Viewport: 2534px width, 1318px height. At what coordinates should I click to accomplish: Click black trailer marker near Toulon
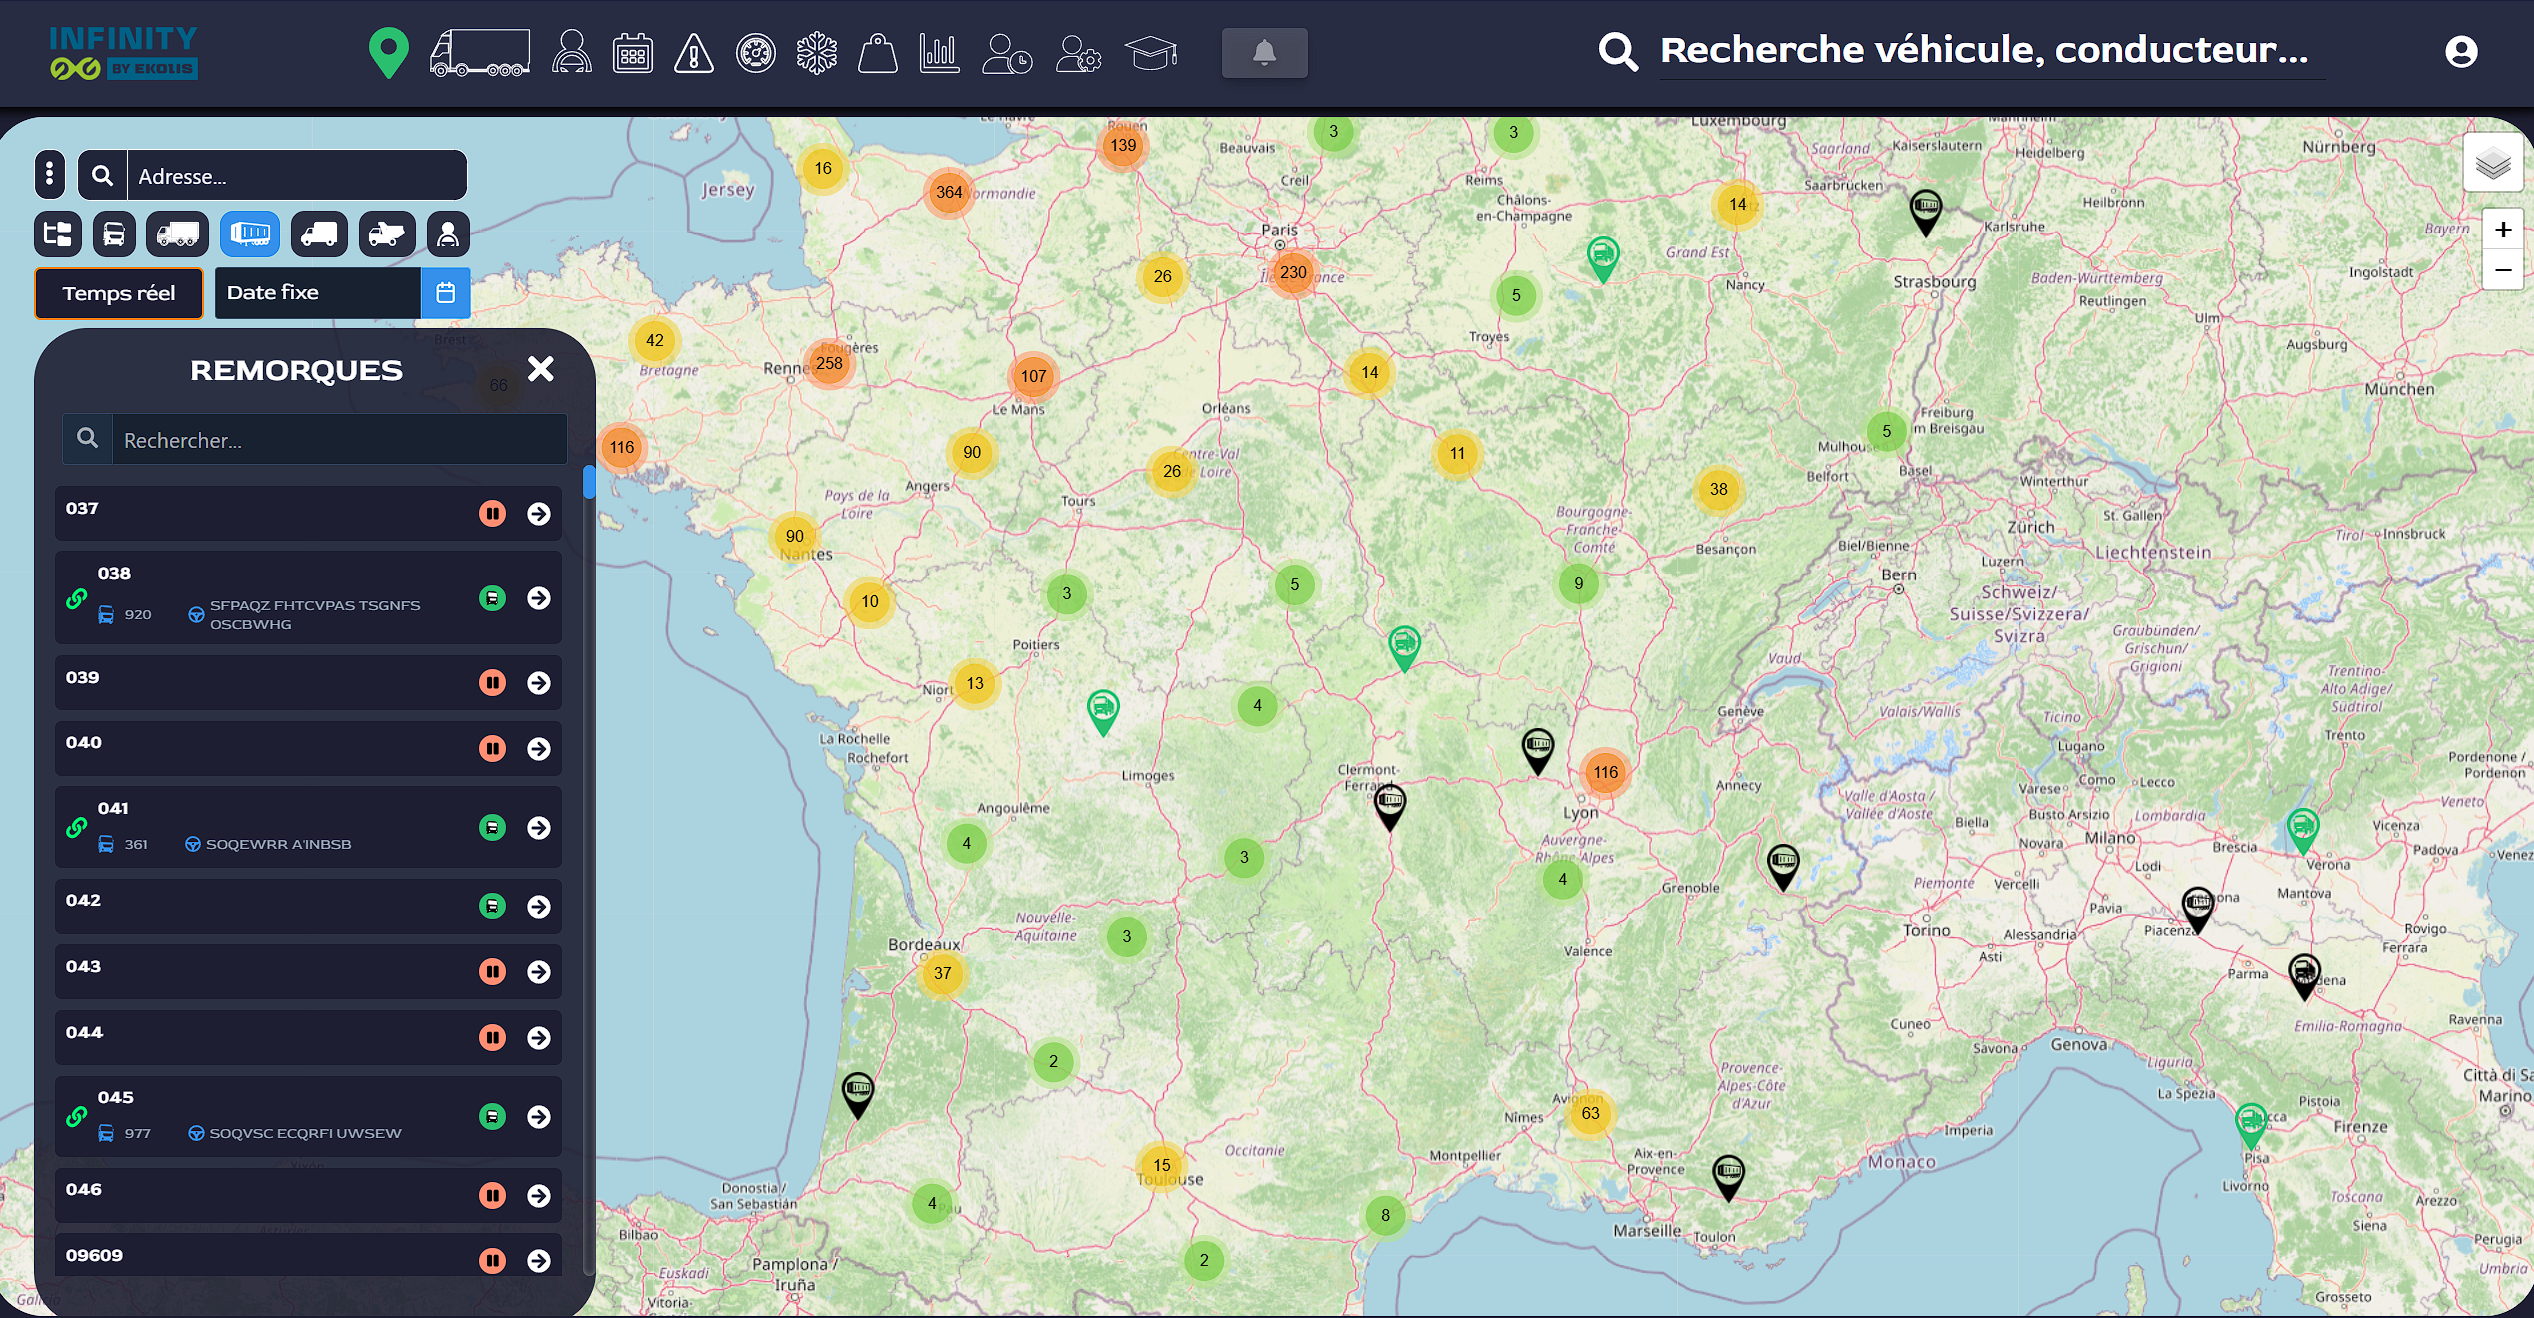coord(1728,1176)
